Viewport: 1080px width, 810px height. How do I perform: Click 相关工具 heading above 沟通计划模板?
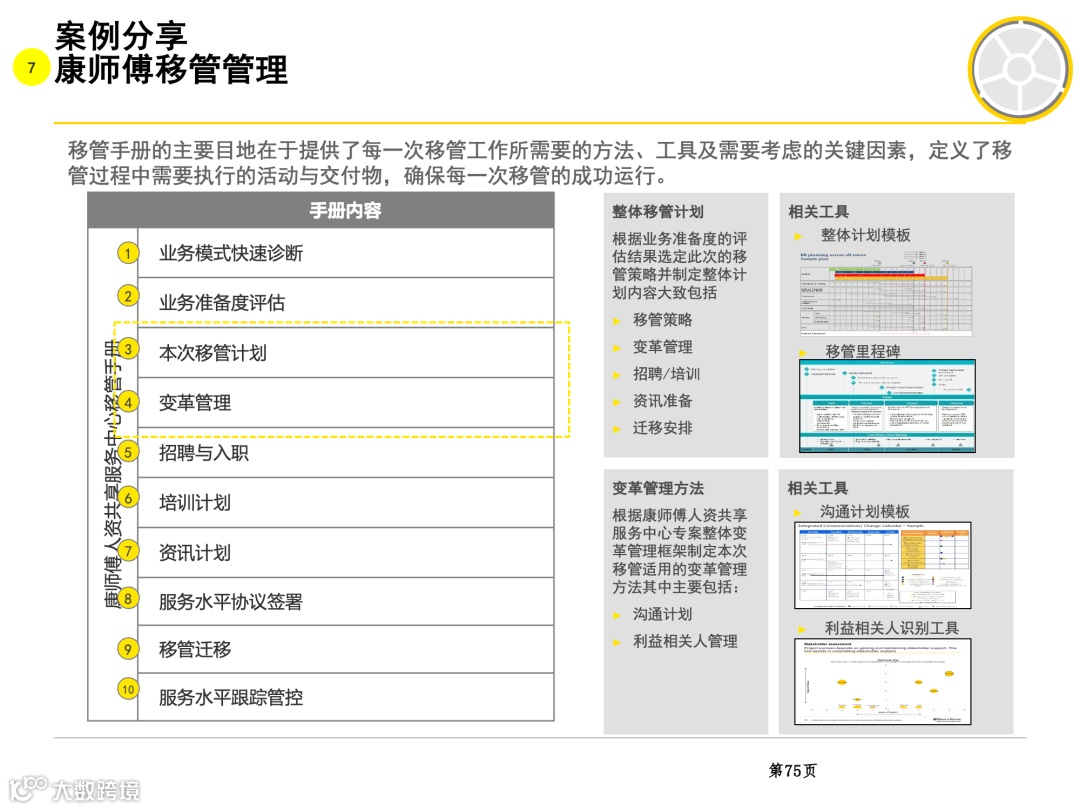point(818,488)
